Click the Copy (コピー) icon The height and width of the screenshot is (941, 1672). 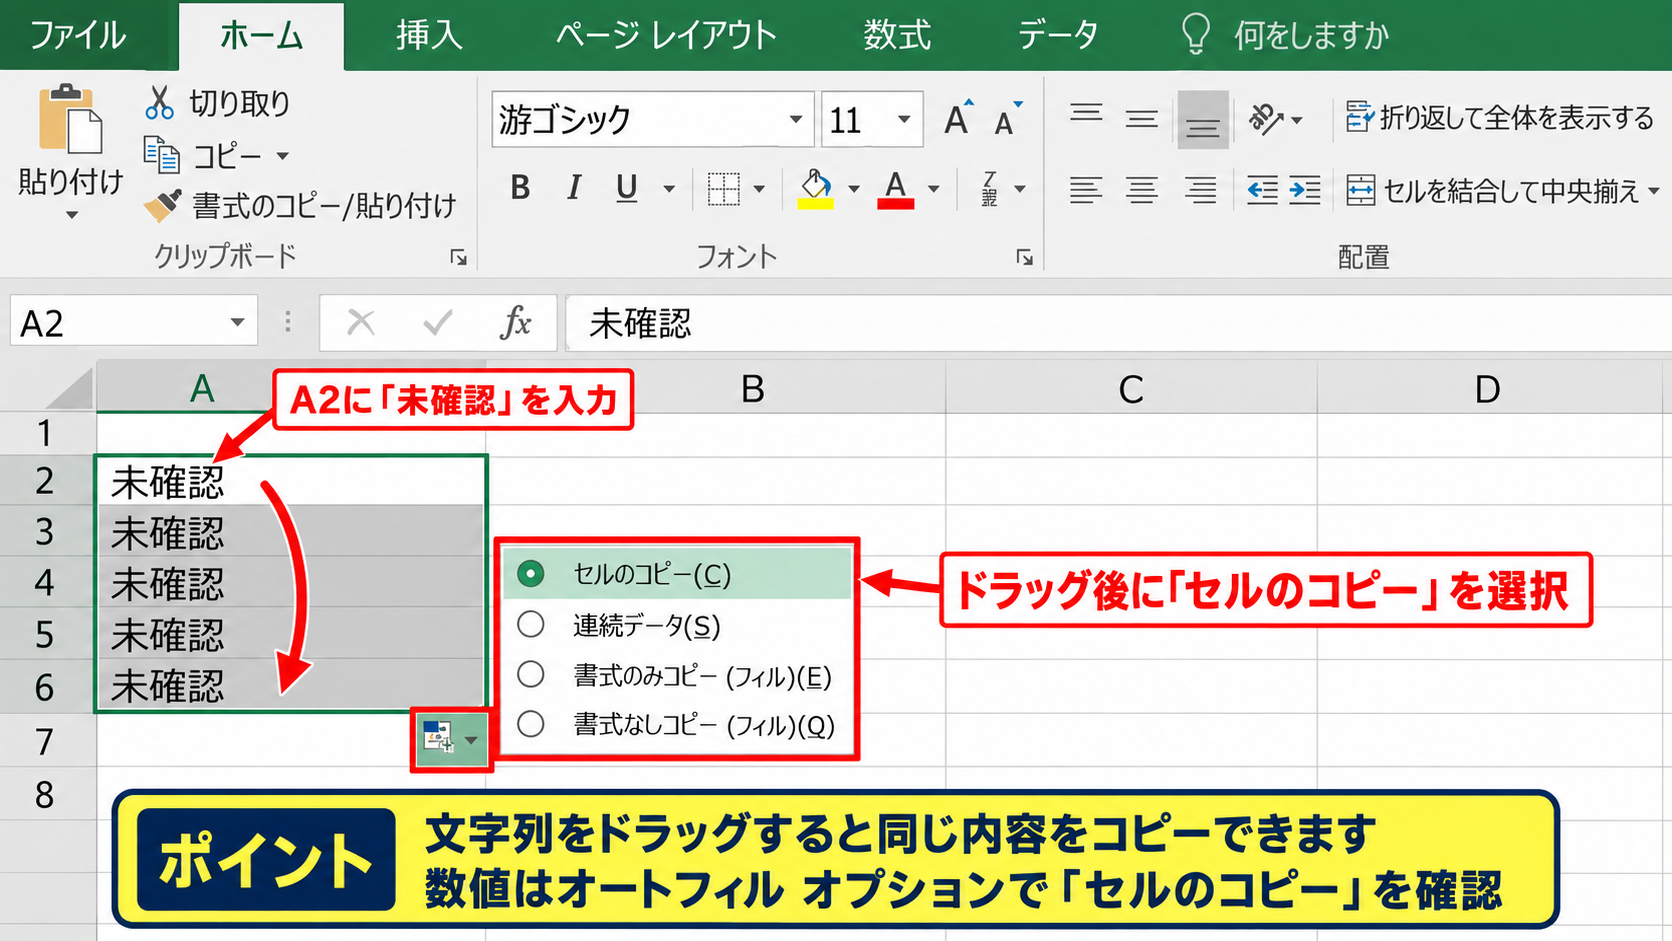click(162, 155)
